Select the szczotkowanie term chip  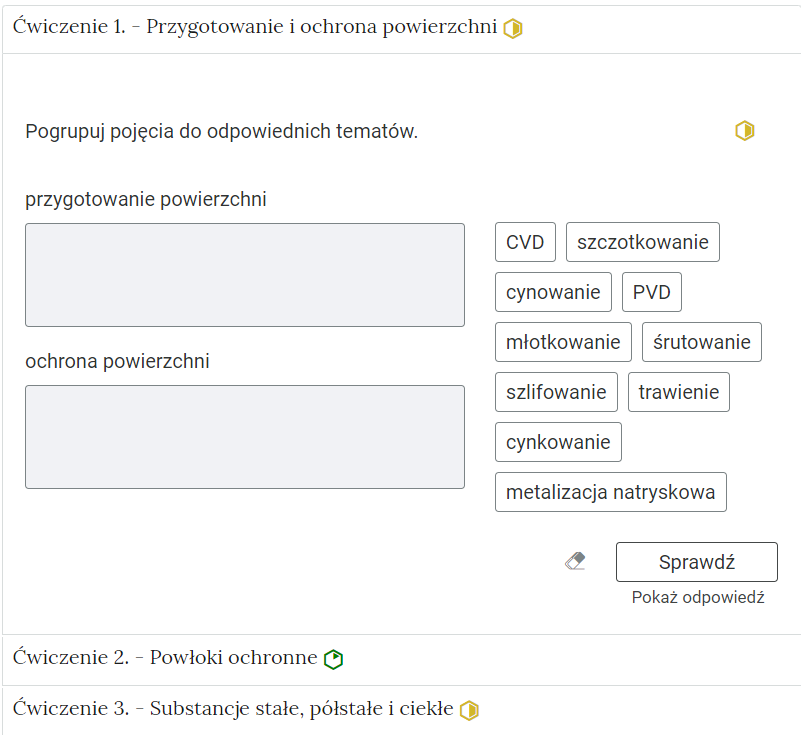click(x=642, y=241)
